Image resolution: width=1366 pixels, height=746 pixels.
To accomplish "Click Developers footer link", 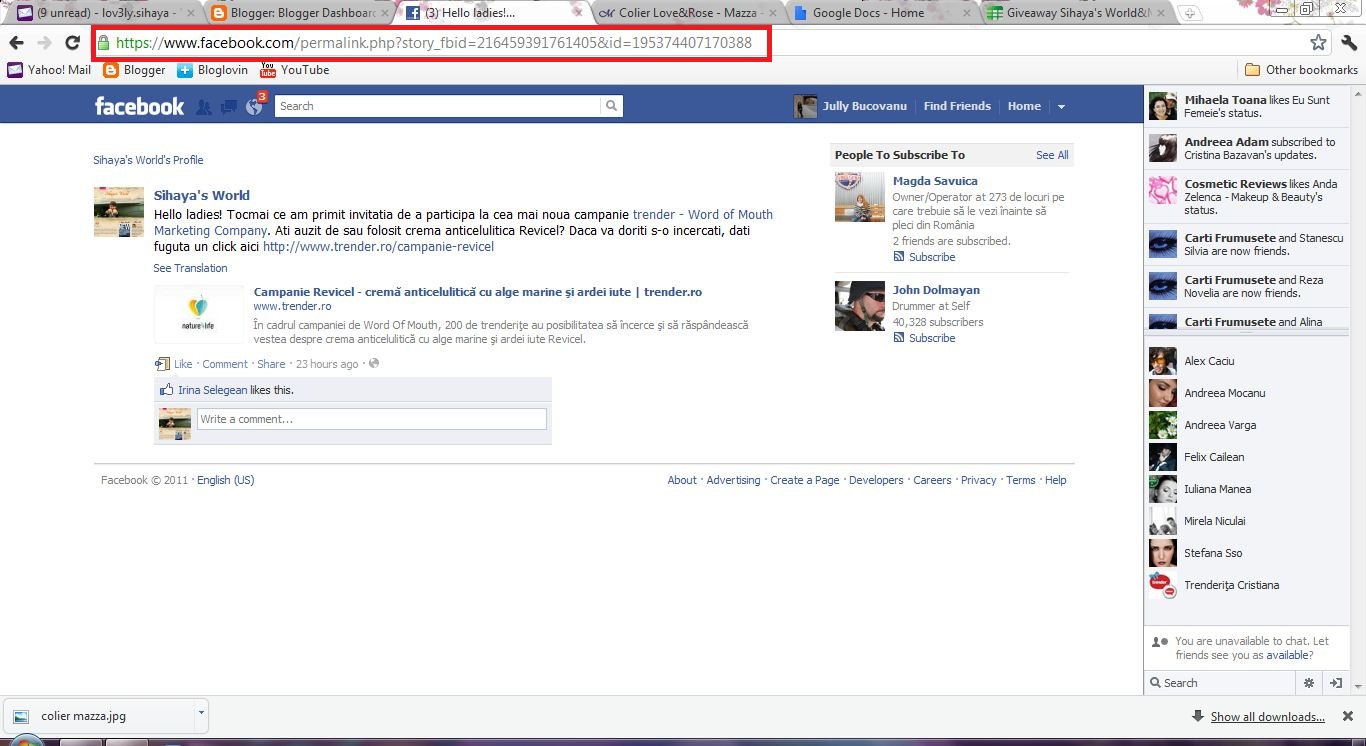I will (x=876, y=480).
